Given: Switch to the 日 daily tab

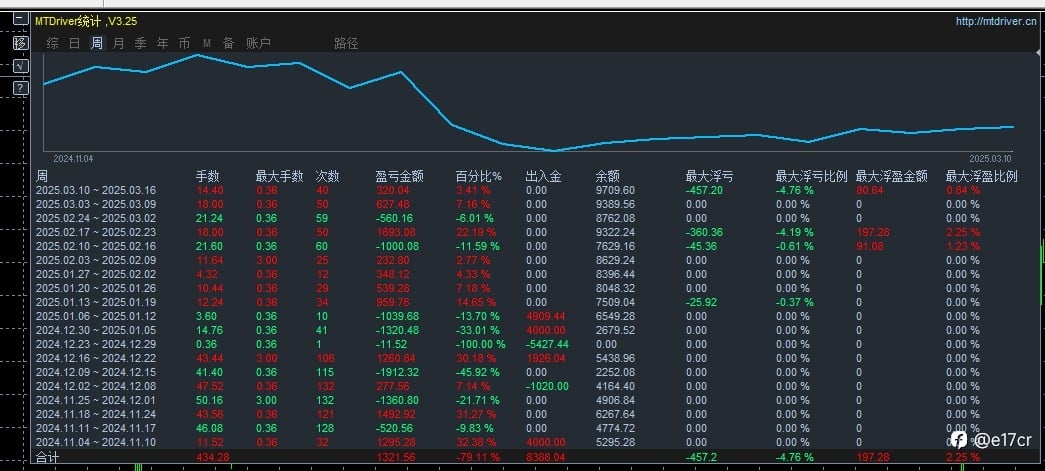Looking at the screenshot, I should 75,43.
